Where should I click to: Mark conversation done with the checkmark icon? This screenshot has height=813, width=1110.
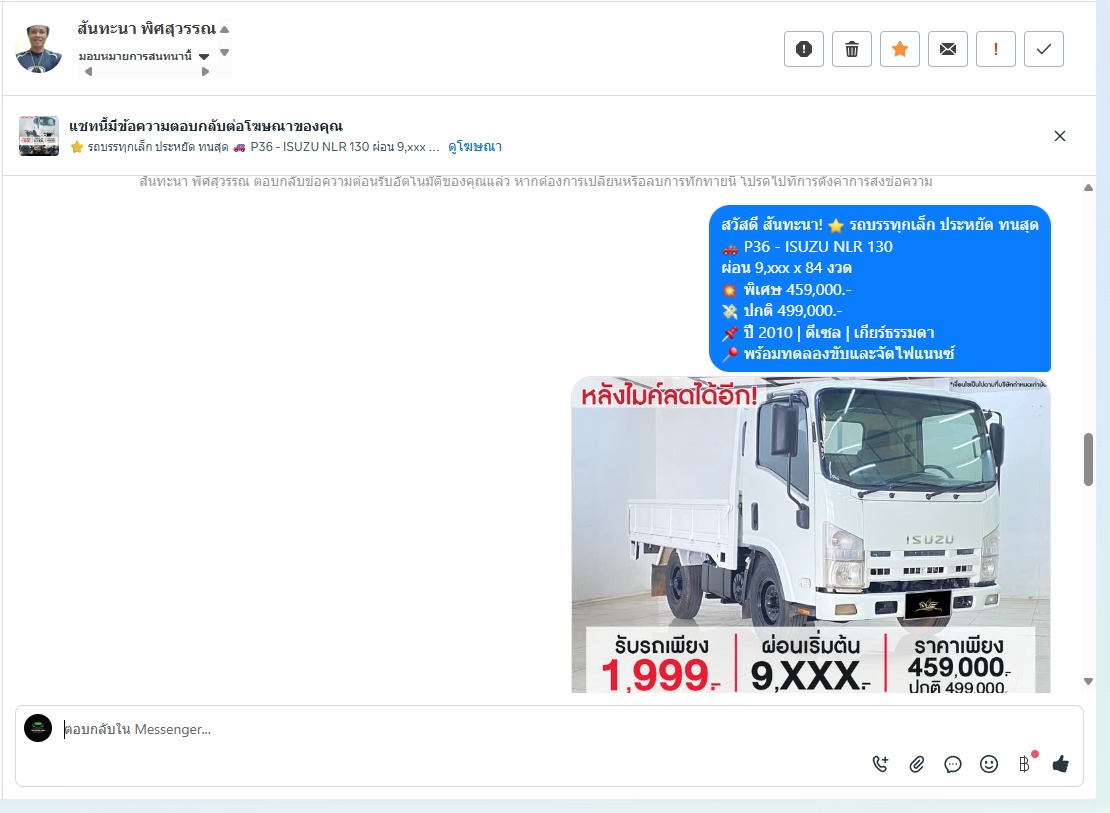click(x=1044, y=49)
